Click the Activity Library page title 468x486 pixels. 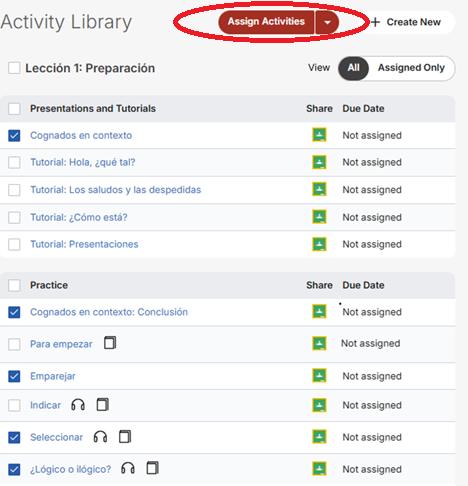pos(66,22)
